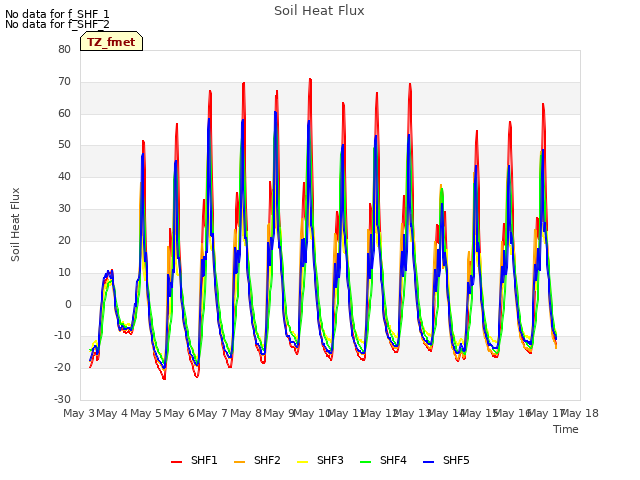Select the SHF2 legend label
This screenshot has width=640, height=480.
pos(267,460)
